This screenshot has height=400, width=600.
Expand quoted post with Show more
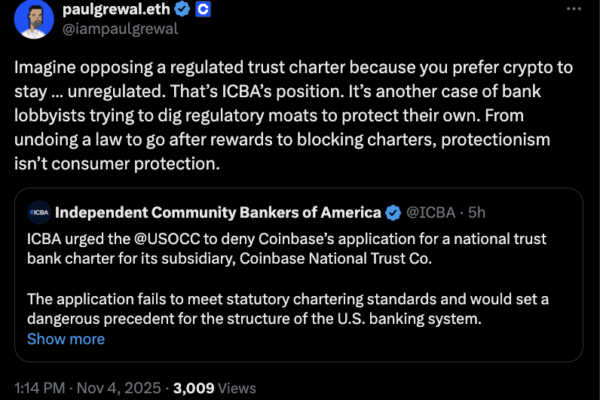coord(65,339)
